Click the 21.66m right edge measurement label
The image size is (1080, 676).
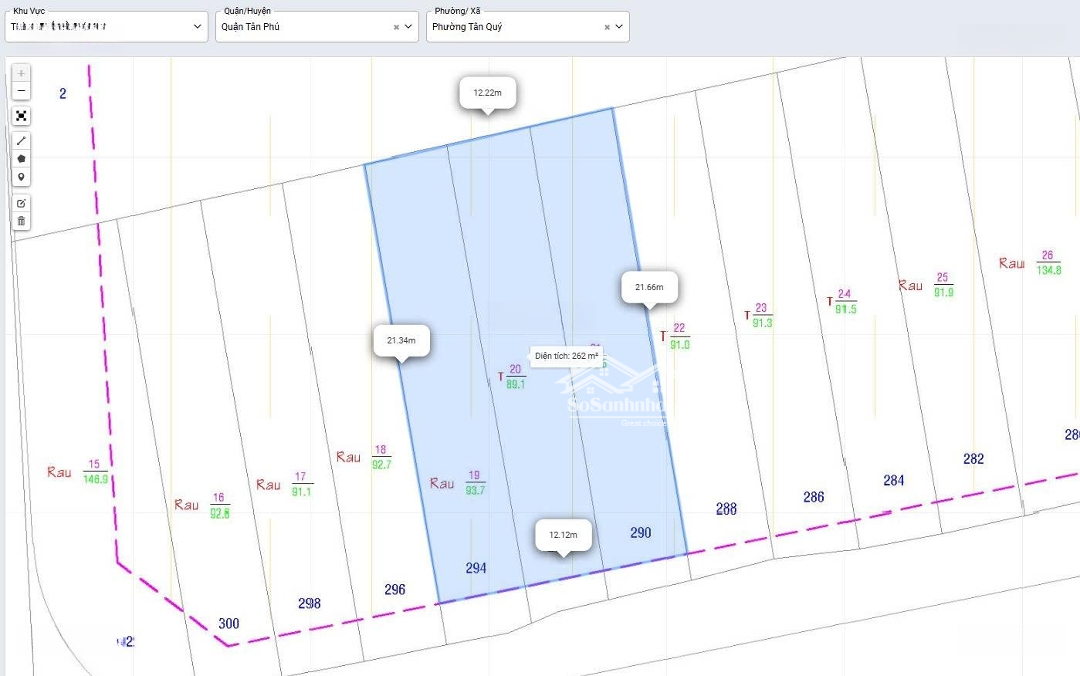(649, 287)
